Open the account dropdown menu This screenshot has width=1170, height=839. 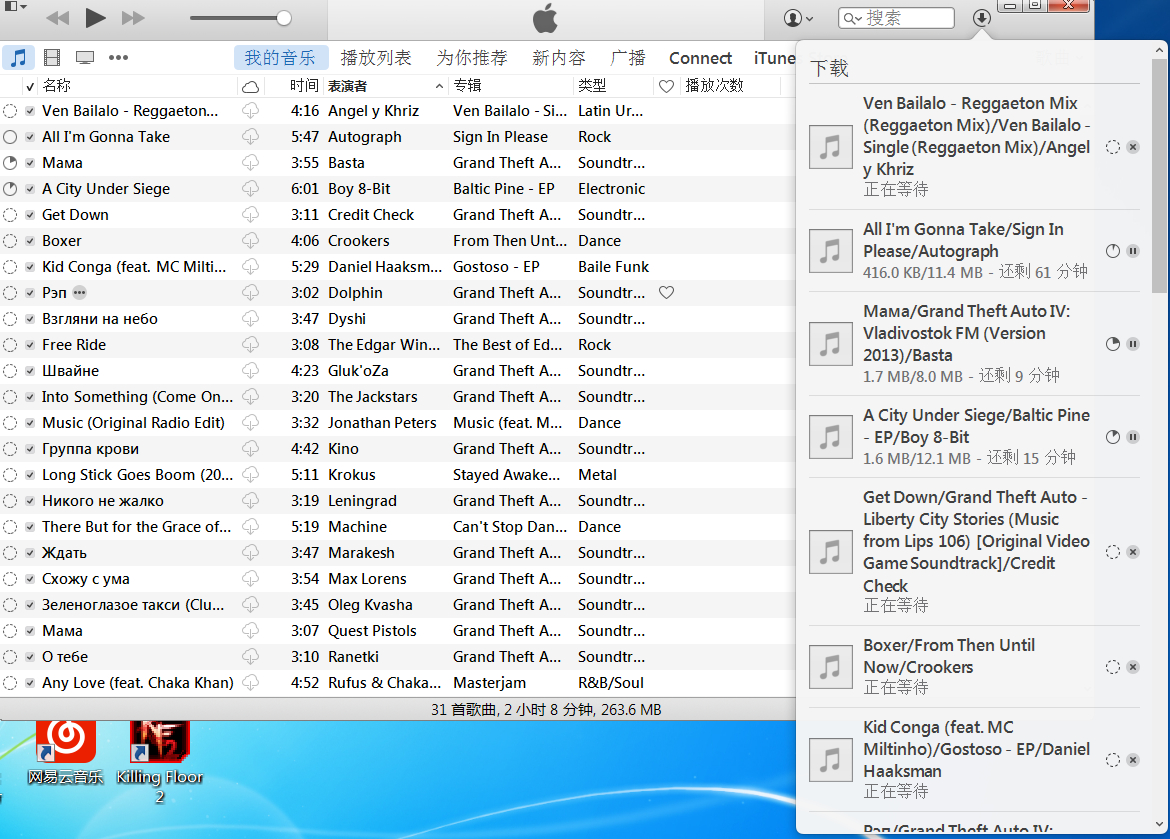pos(798,18)
